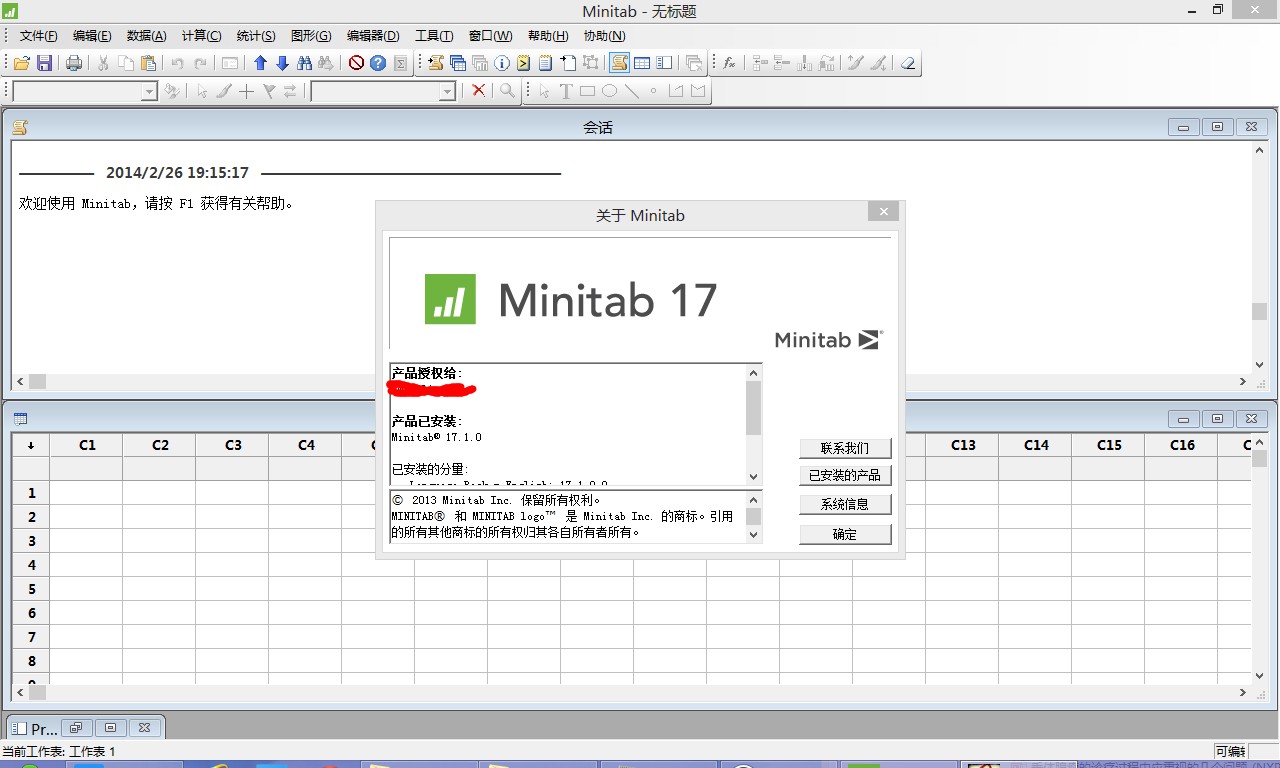Click the 联系我们 button
The image size is (1280, 768).
pos(845,448)
